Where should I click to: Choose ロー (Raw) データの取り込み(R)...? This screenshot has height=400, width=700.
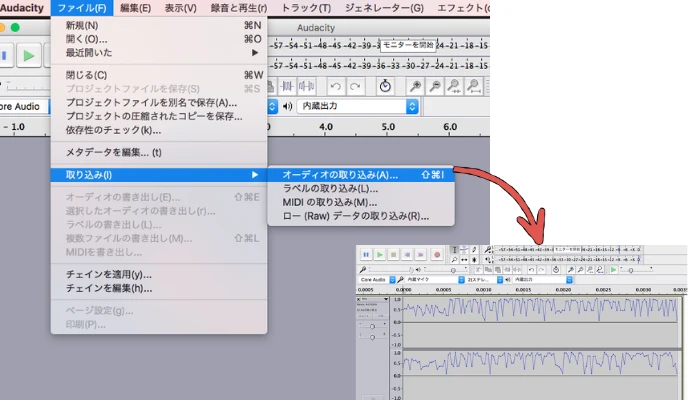[361, 216]
